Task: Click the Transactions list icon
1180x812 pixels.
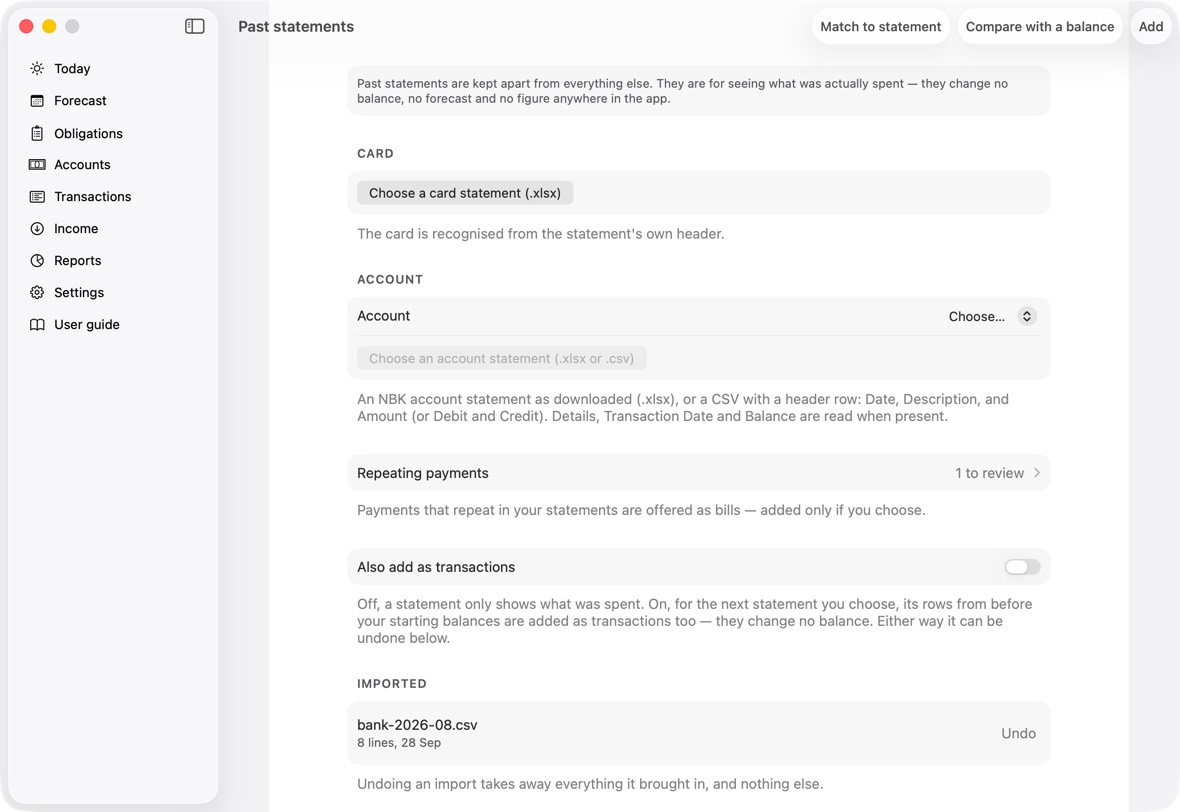Action: (x=37, y=196)
